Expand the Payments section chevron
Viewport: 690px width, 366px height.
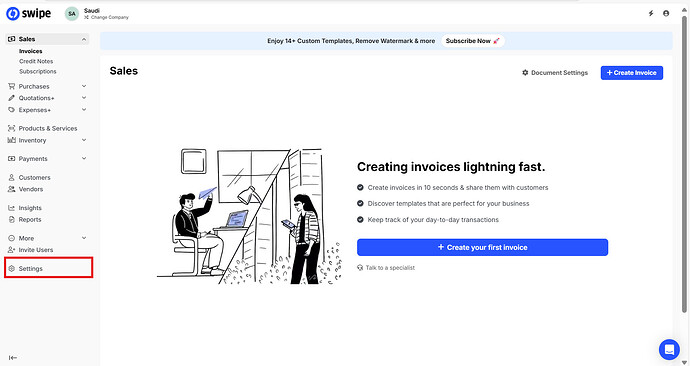point(84,158)
